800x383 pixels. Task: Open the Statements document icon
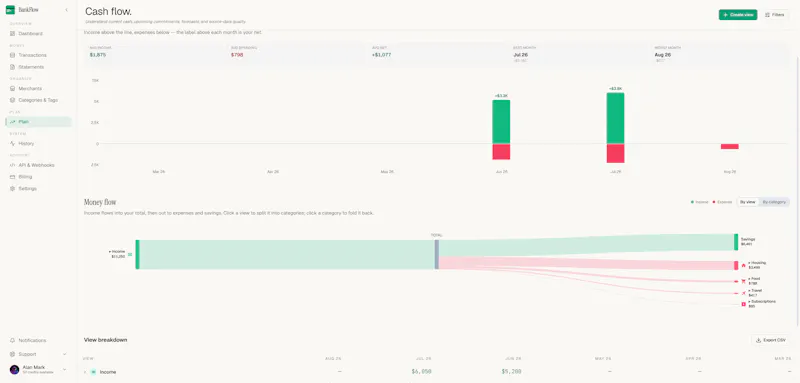13,67
